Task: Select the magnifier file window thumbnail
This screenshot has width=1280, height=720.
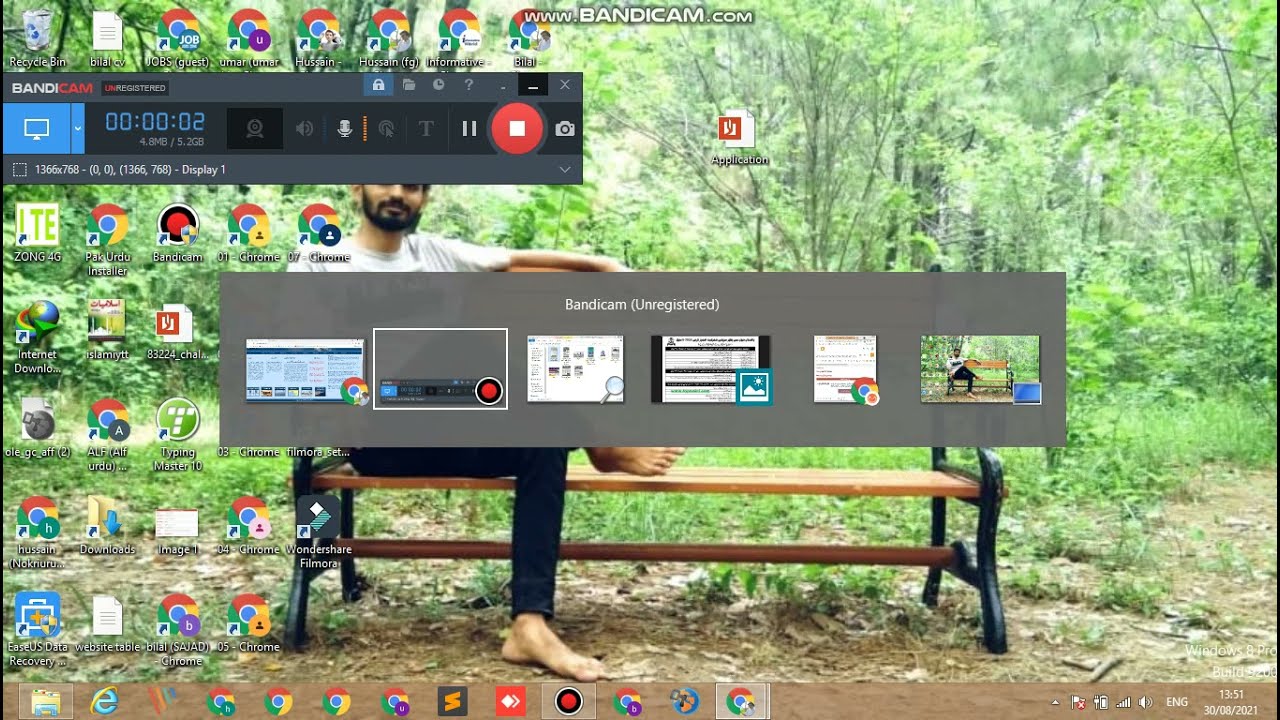Action: pyautogui.click(x=575, y=369)
